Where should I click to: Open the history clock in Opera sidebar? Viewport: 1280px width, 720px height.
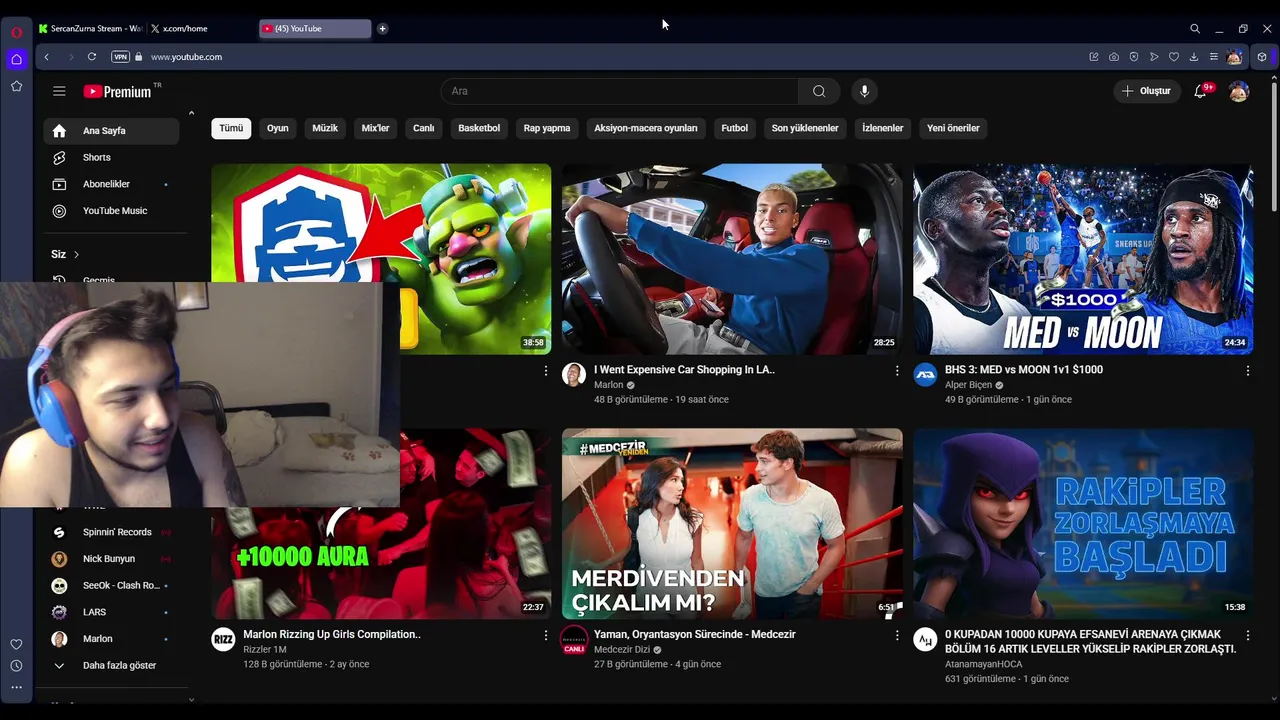coord(16,666)
